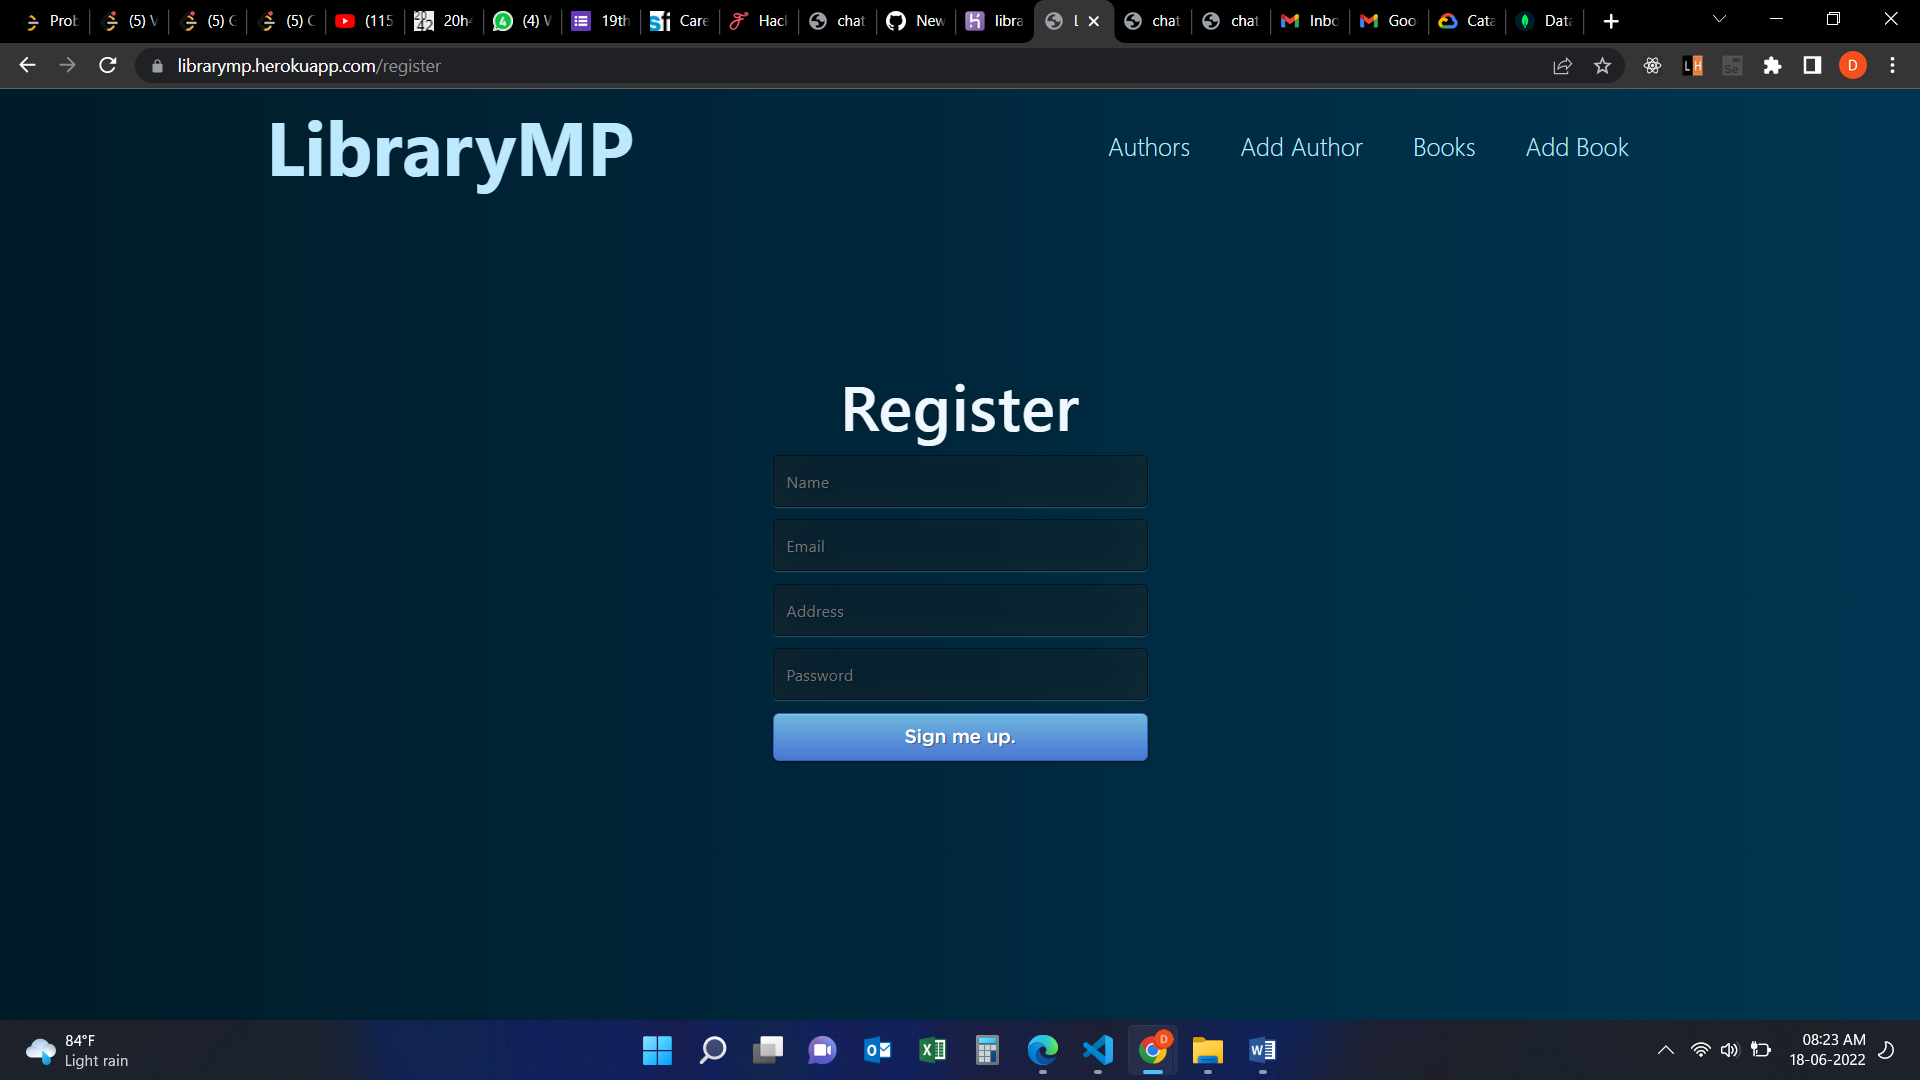Viewport: 1920px width, 1080px height.
Task: Adjust the volume from the system tray
Action: tap(1730, 1050)
